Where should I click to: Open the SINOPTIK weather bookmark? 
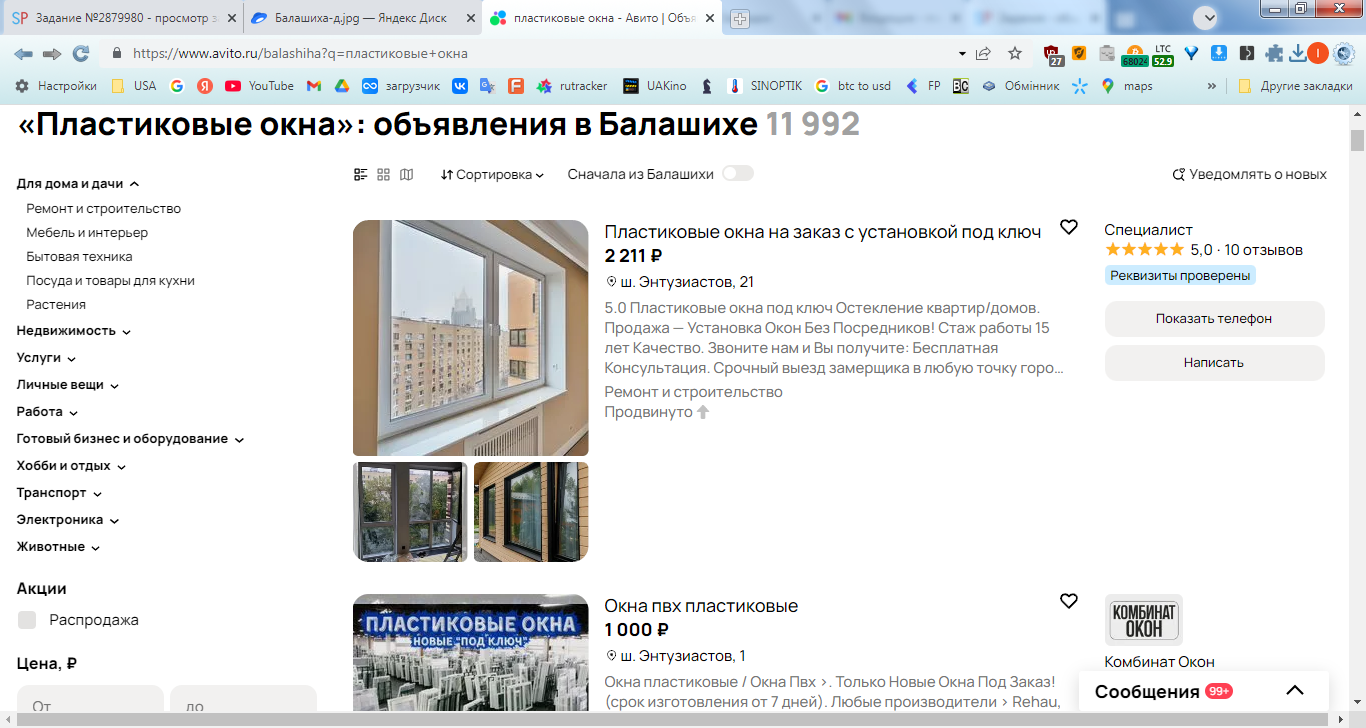[765, 86]
